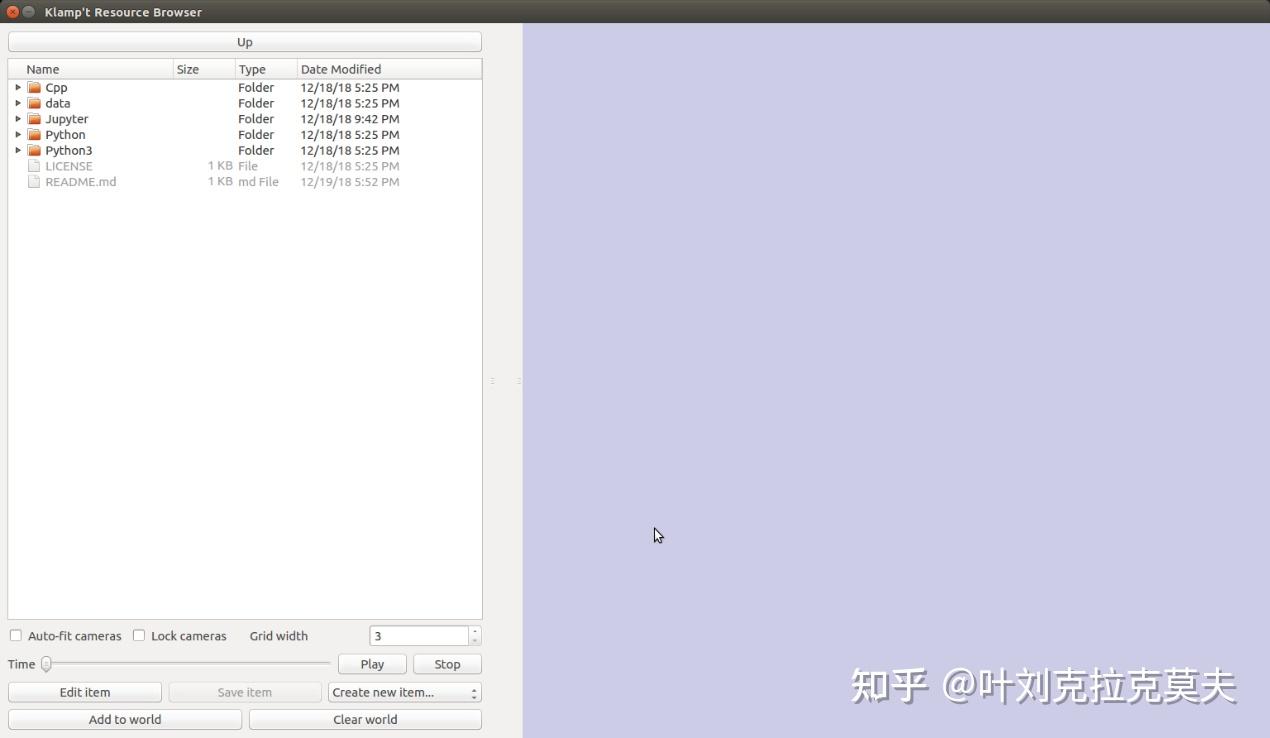Select the Python3 folder name

click(x=69, y=151)
